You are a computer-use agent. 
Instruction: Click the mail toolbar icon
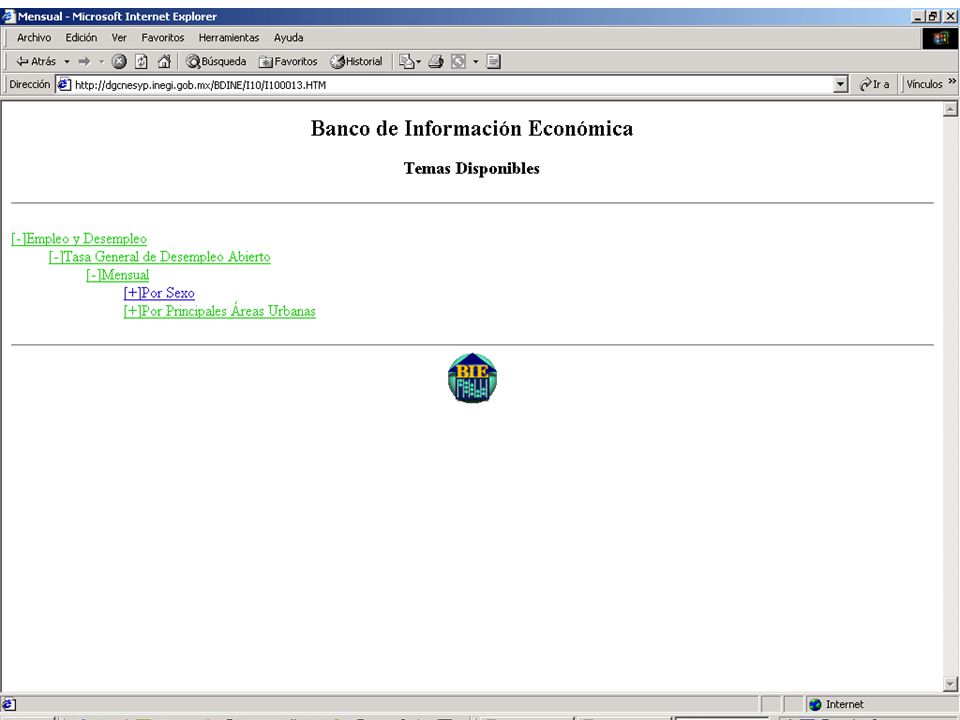point(406,61)
